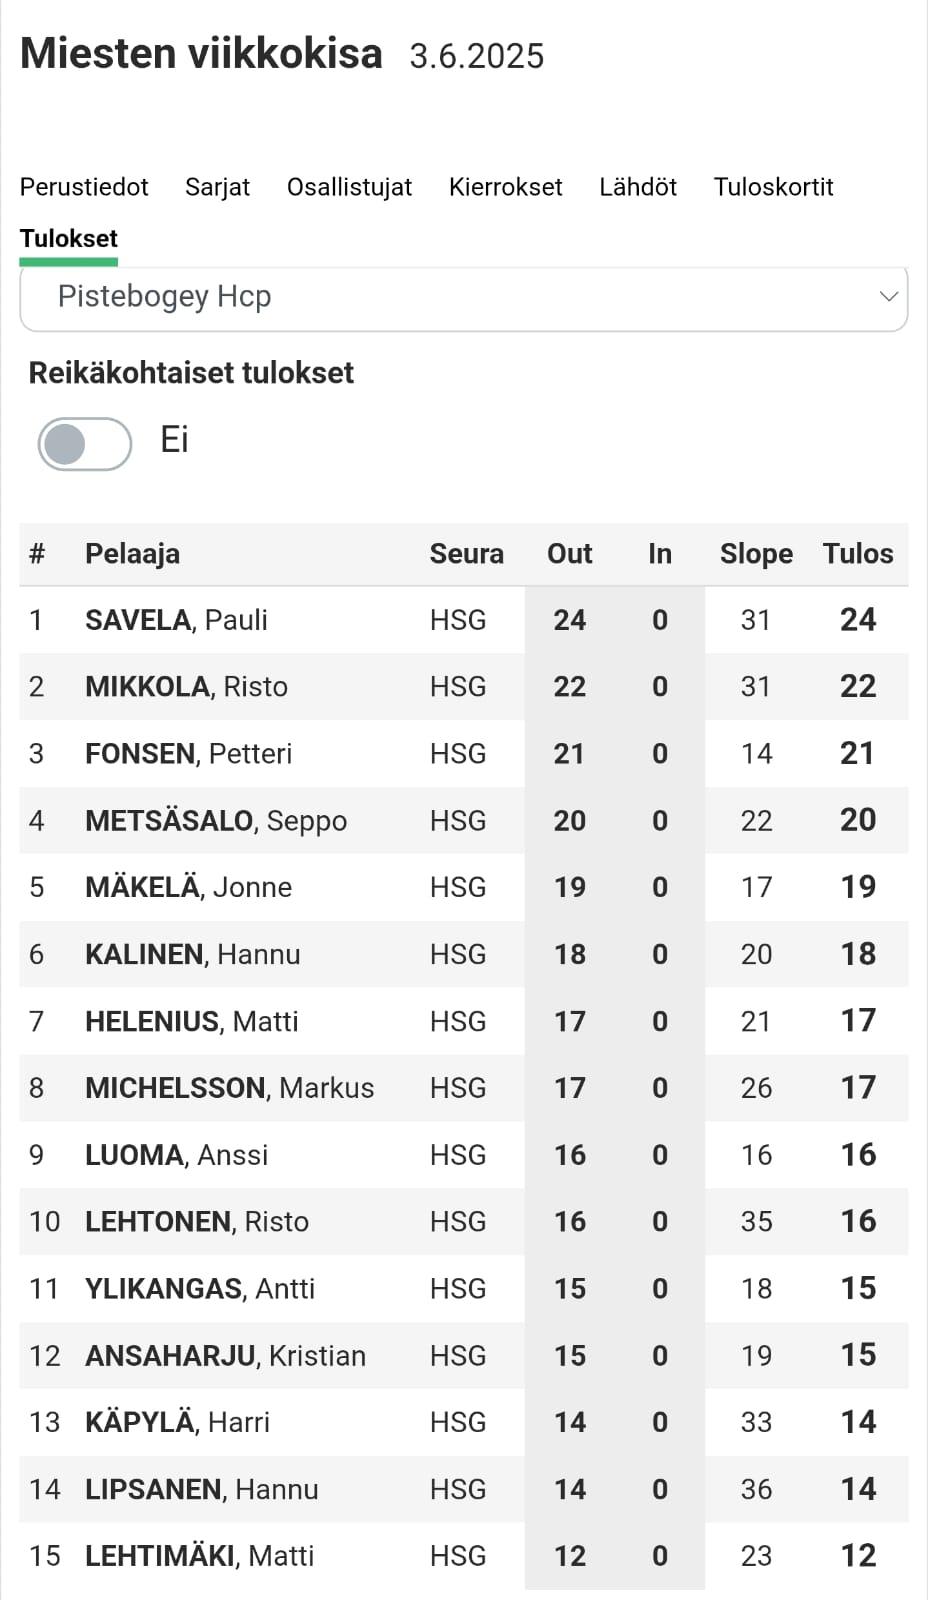Image resolution: width=928 pixels, height=1600 pixels.
Task: Click the Pelaaja column header
Action: (132, 554)
